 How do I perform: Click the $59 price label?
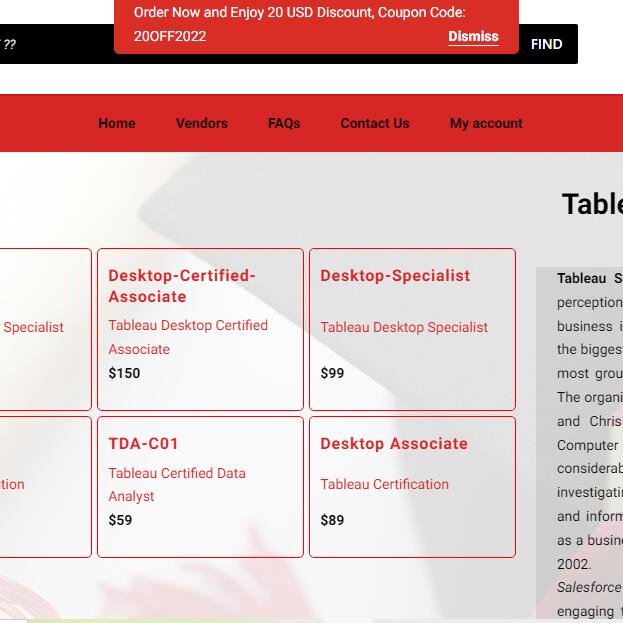tap(120, 520)
